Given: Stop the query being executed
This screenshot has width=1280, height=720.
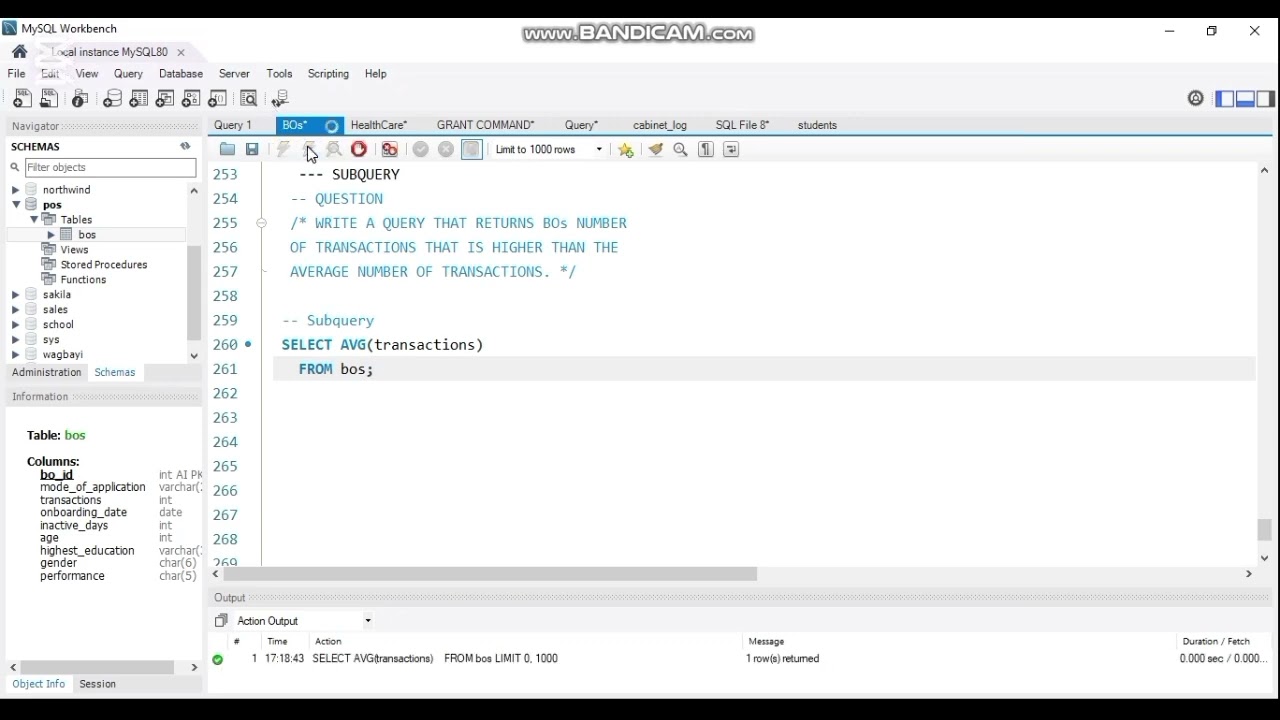Looking at the screenshot, I should tap(359, 149).
